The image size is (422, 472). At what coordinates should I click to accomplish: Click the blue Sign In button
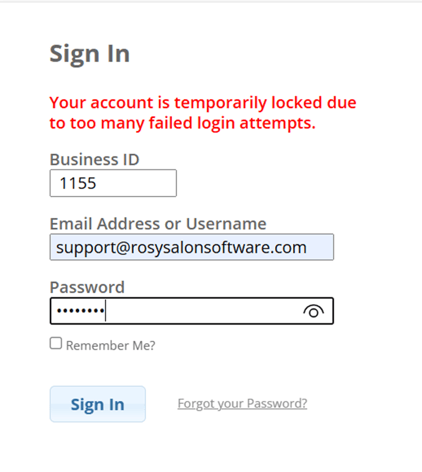[98, 404]
